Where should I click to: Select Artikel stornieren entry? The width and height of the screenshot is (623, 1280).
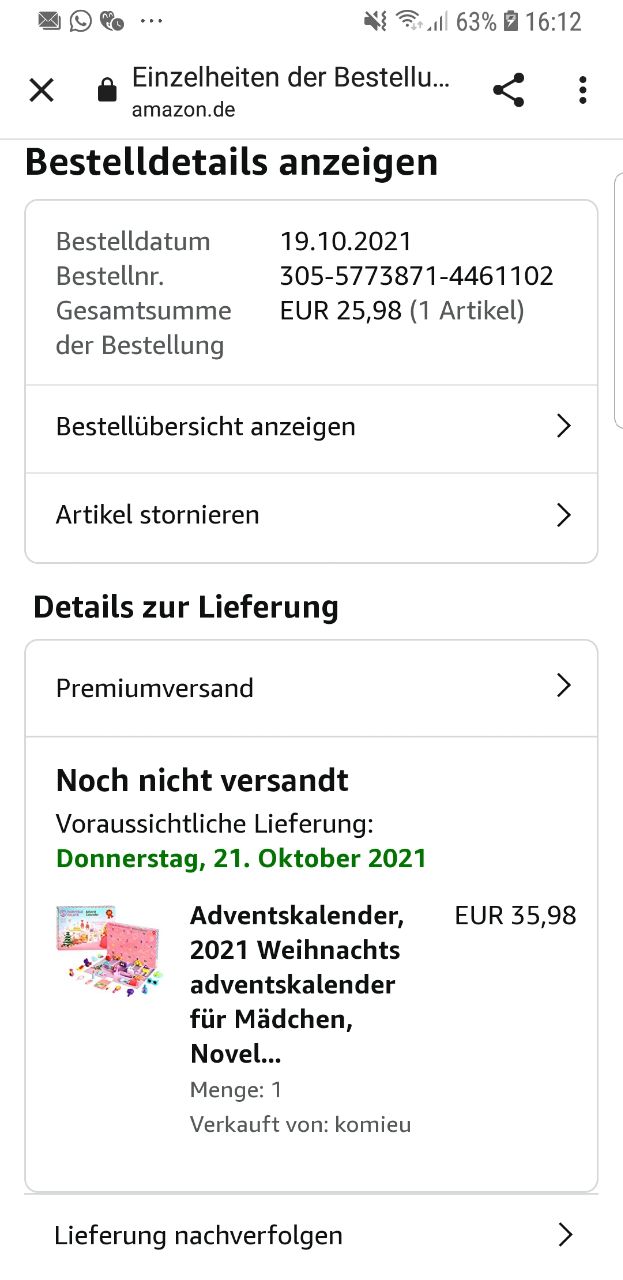311,516
